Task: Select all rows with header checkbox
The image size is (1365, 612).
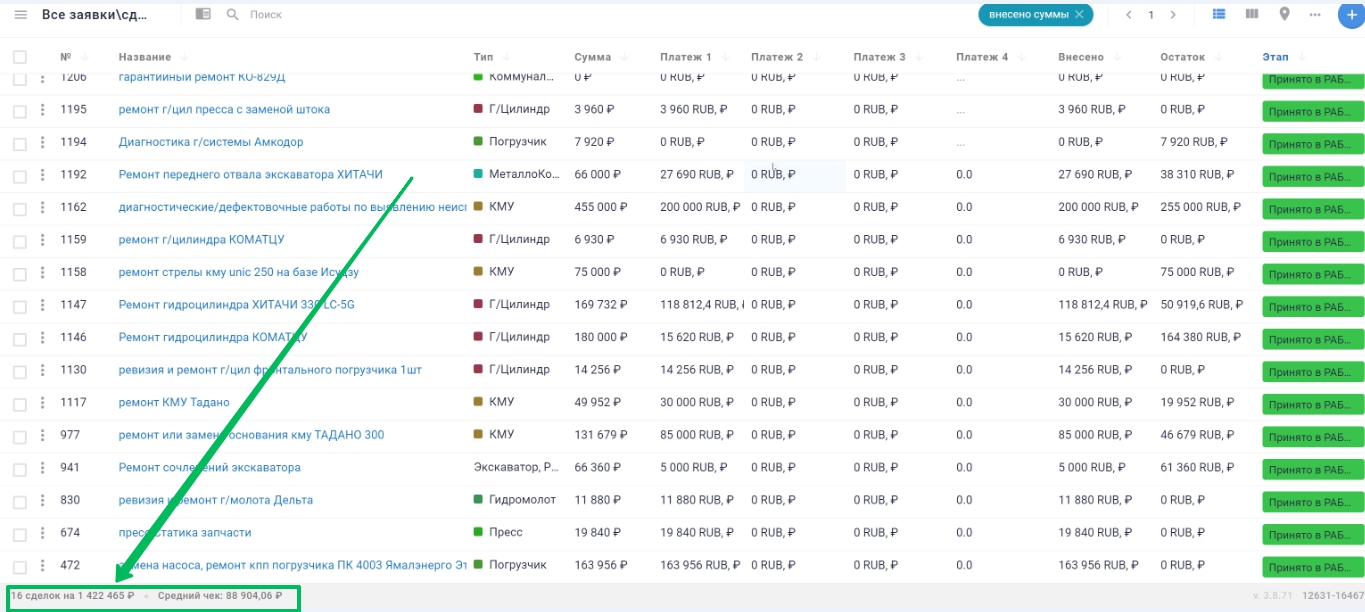Action: 20,57
